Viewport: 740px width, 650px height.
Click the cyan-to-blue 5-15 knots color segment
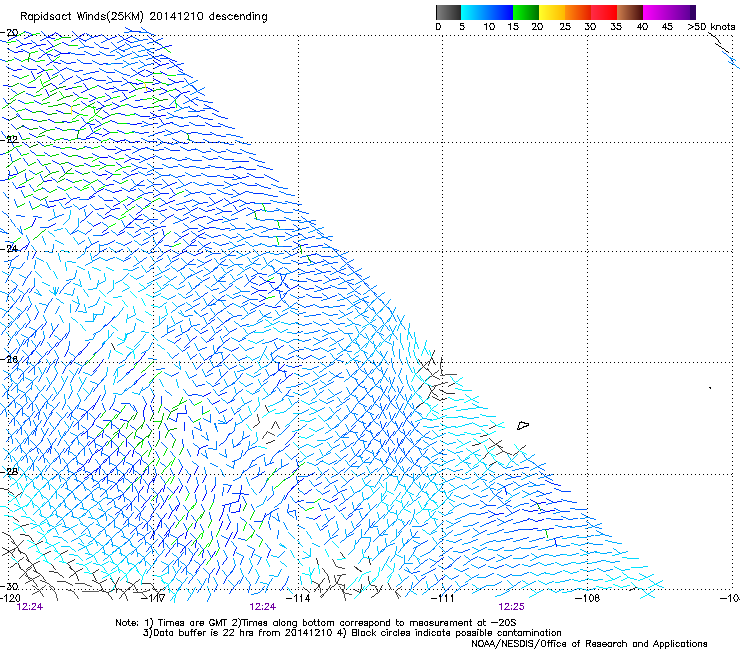[x=487, y=12]
